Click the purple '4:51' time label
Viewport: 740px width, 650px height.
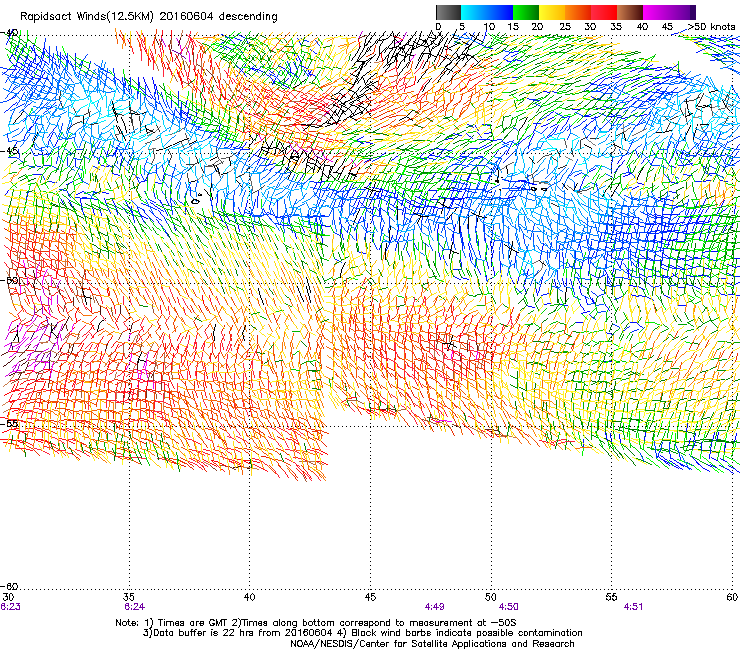[x=633, y=607]
